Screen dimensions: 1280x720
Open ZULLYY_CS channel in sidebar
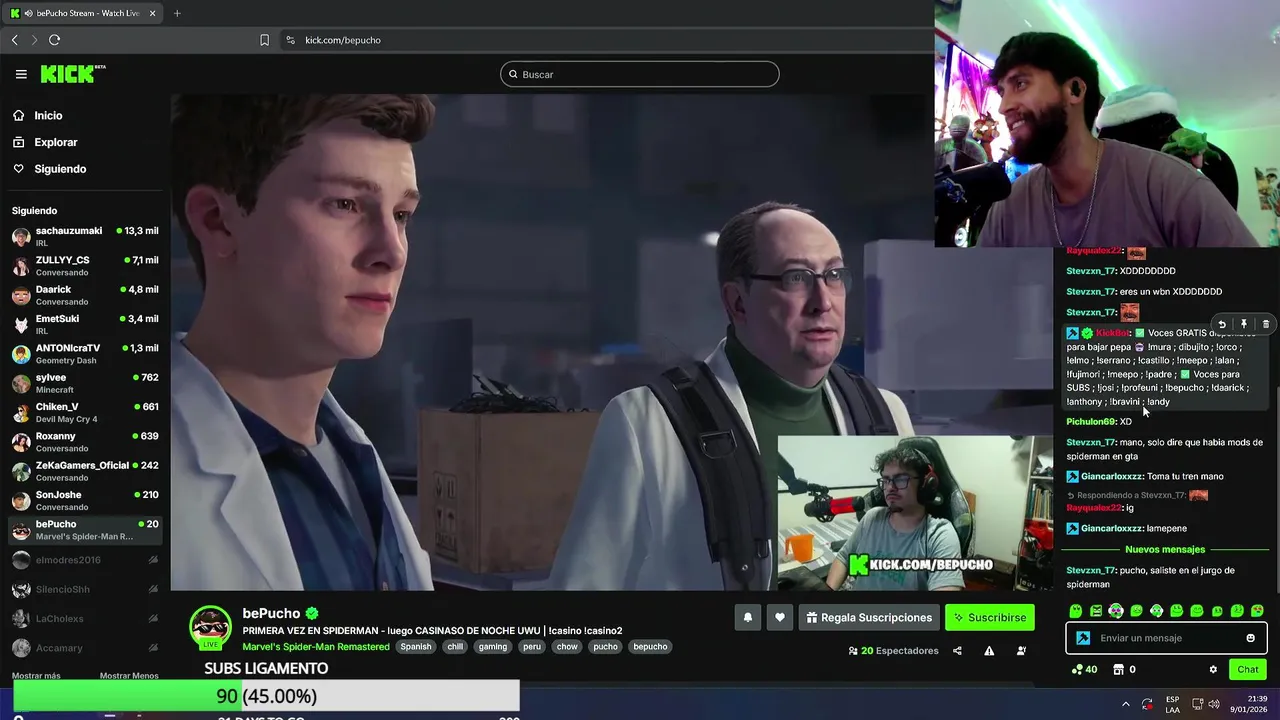[84, 266]
